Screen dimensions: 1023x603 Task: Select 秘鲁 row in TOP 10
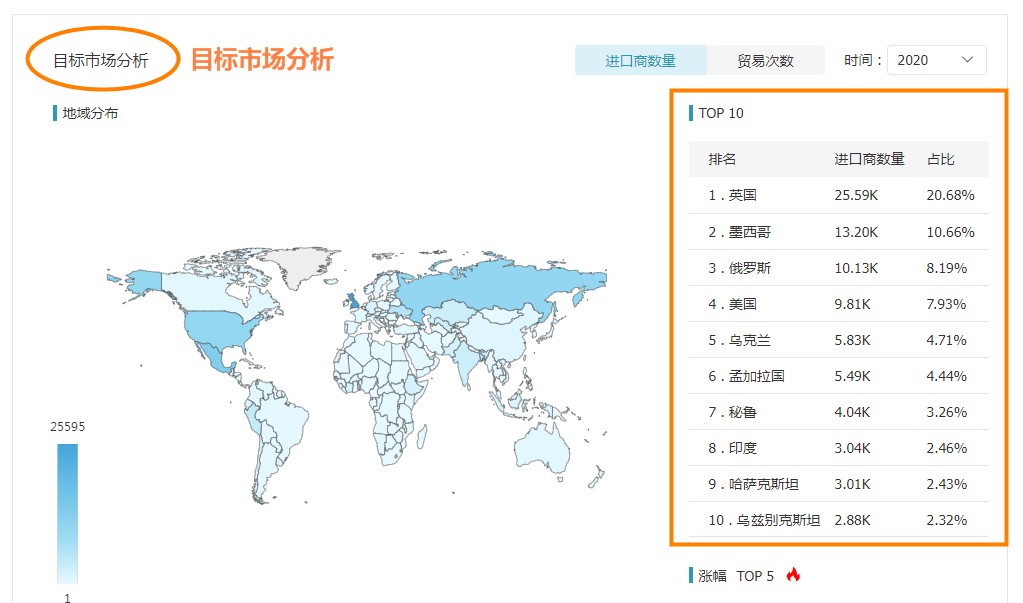(x=838, y=412)
